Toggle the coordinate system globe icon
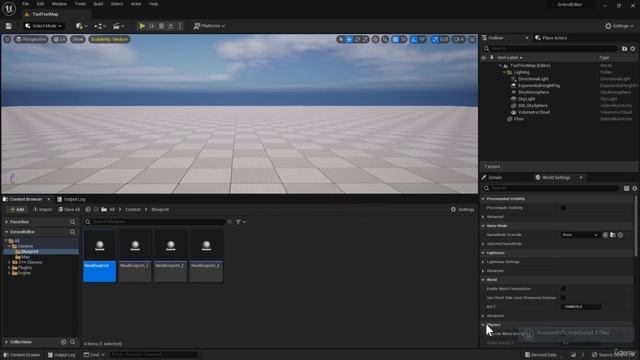 375,39
